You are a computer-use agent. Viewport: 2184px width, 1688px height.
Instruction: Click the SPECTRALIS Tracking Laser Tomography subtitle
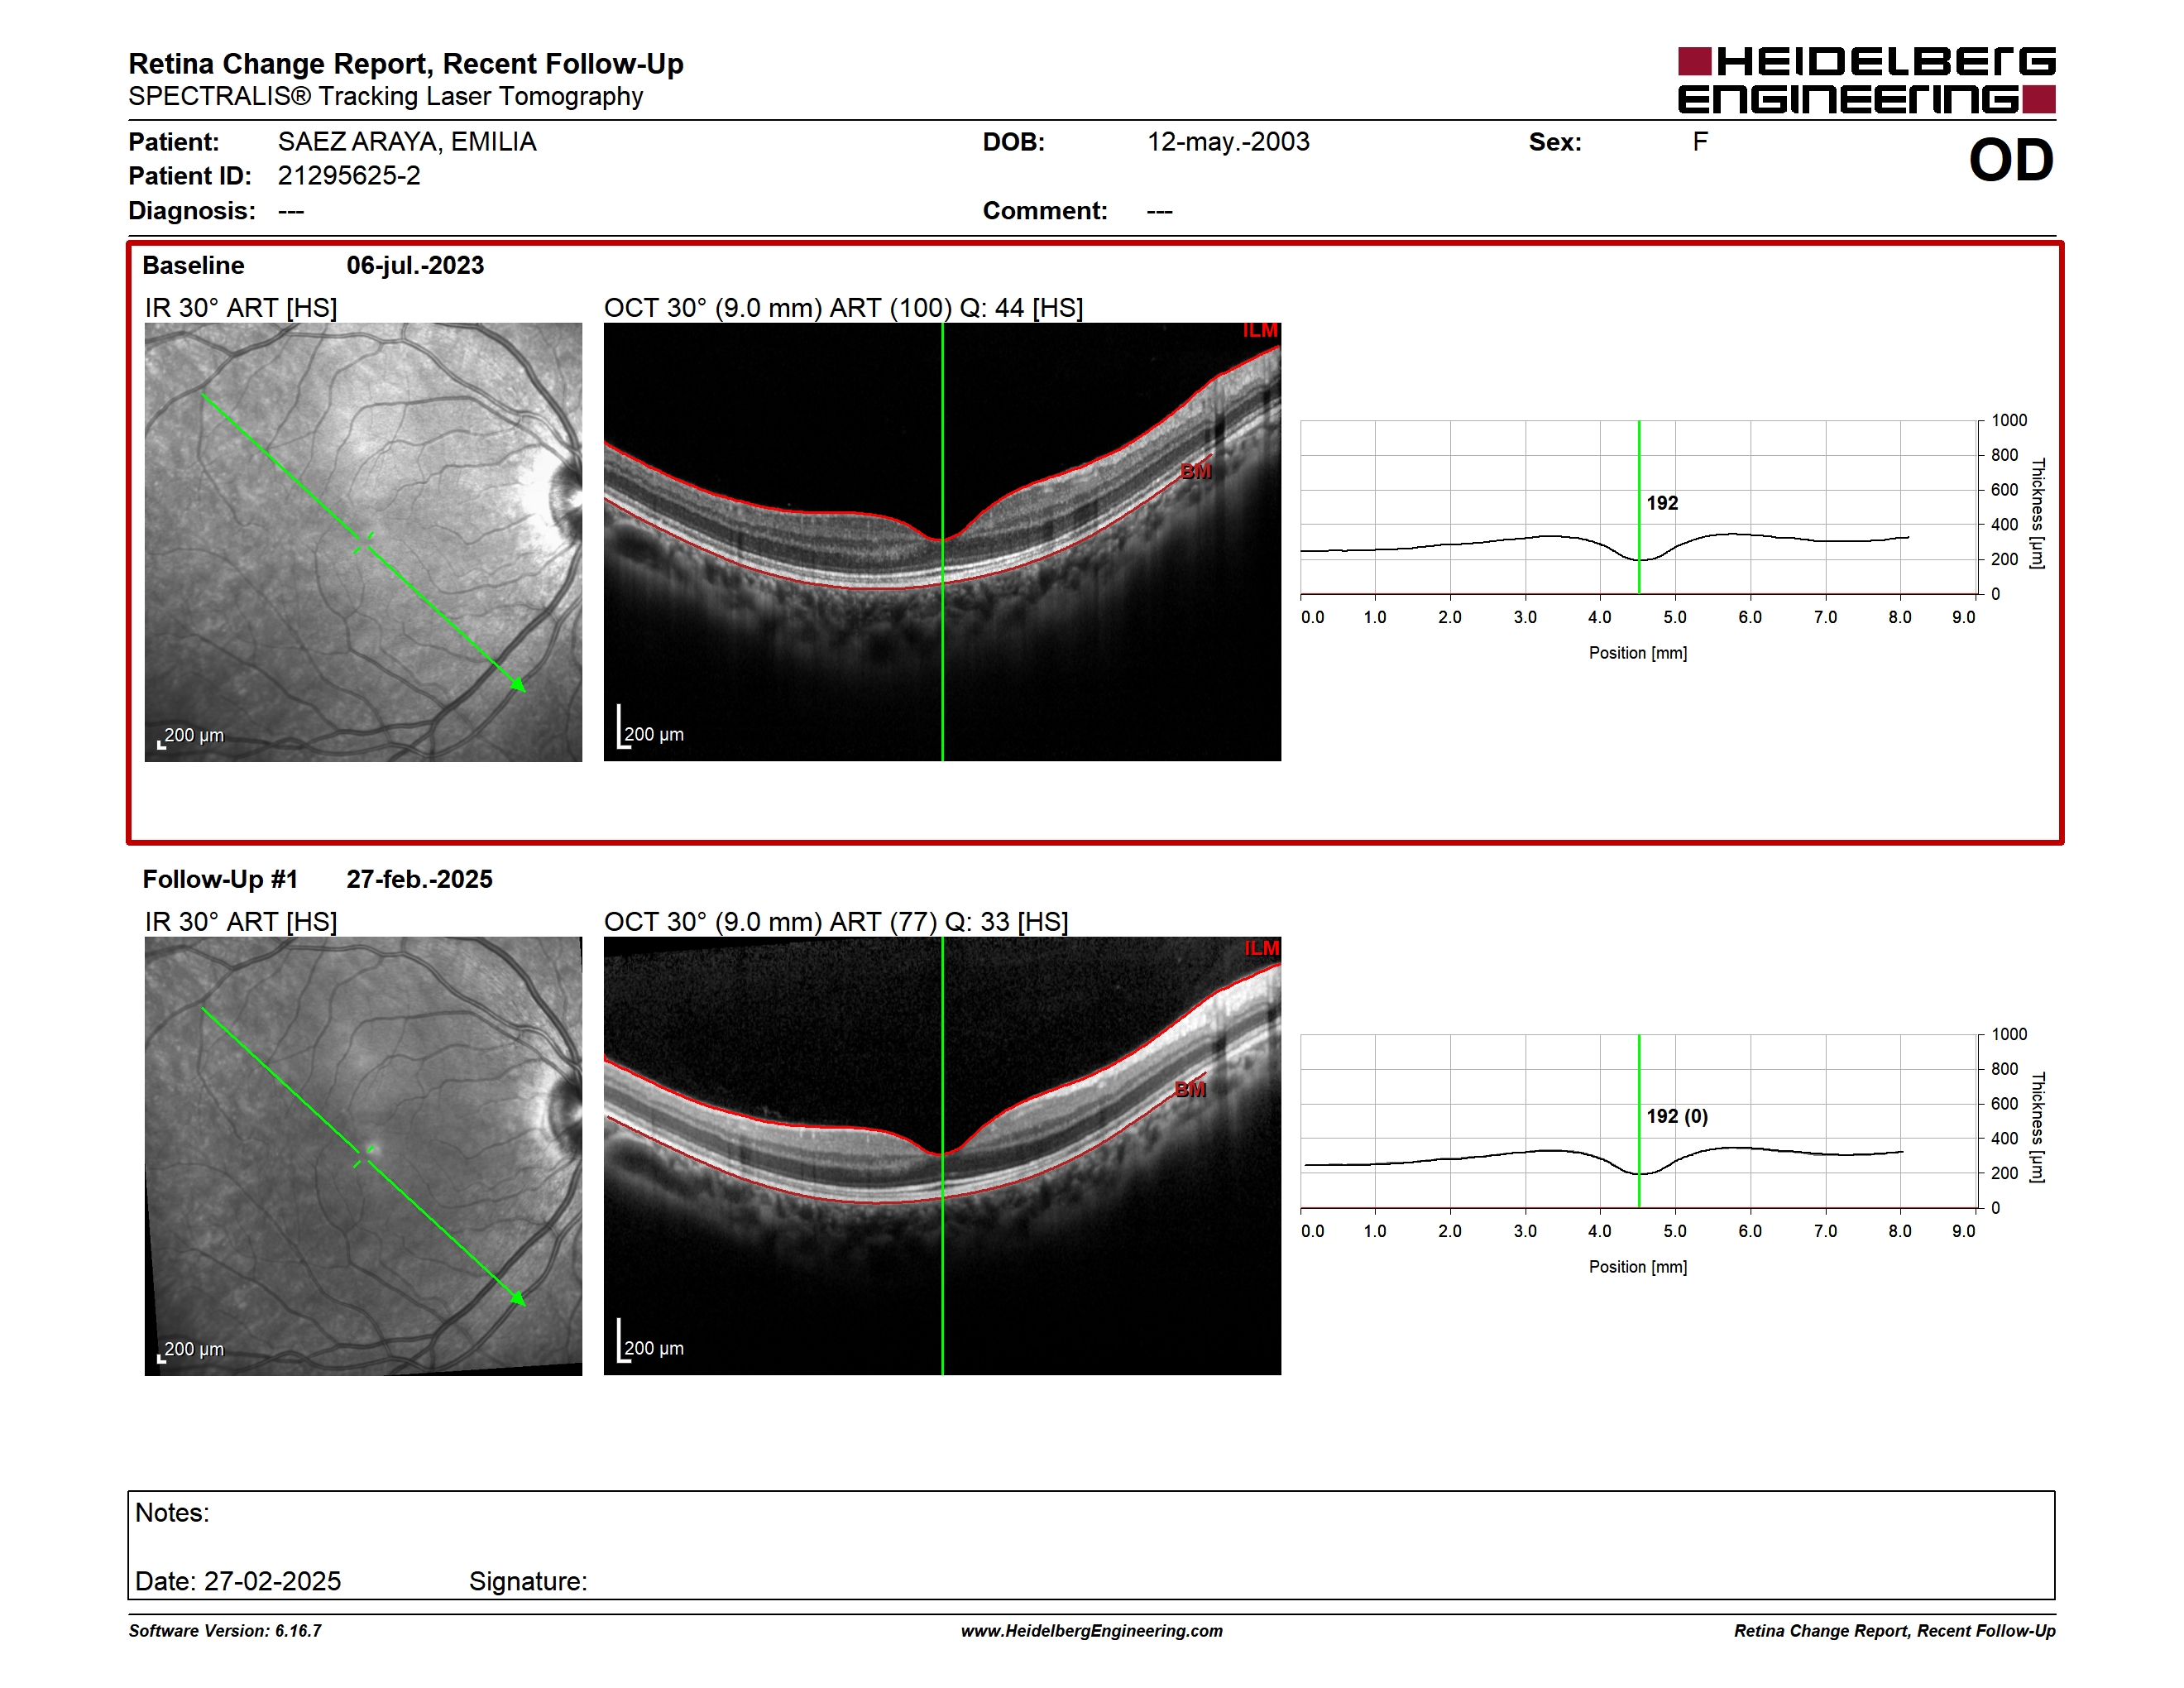[386, 97]
